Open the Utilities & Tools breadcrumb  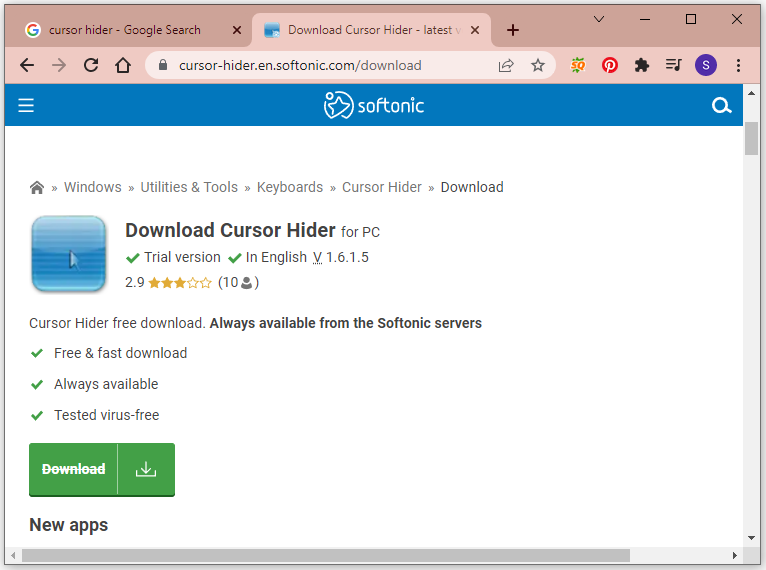pyautogui.click(x=189, y=187)
